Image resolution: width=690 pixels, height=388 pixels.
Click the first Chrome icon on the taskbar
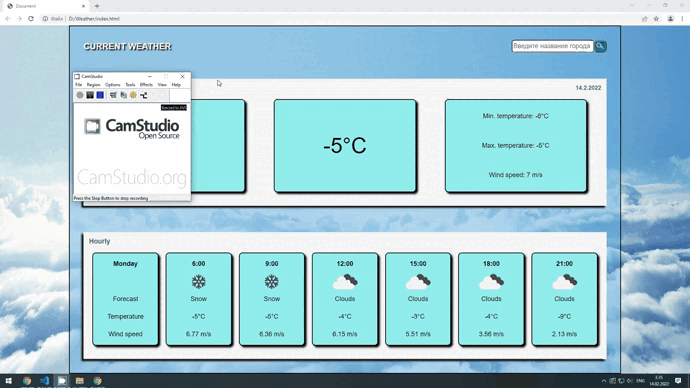pyautogui.click(x=27, y=381)
